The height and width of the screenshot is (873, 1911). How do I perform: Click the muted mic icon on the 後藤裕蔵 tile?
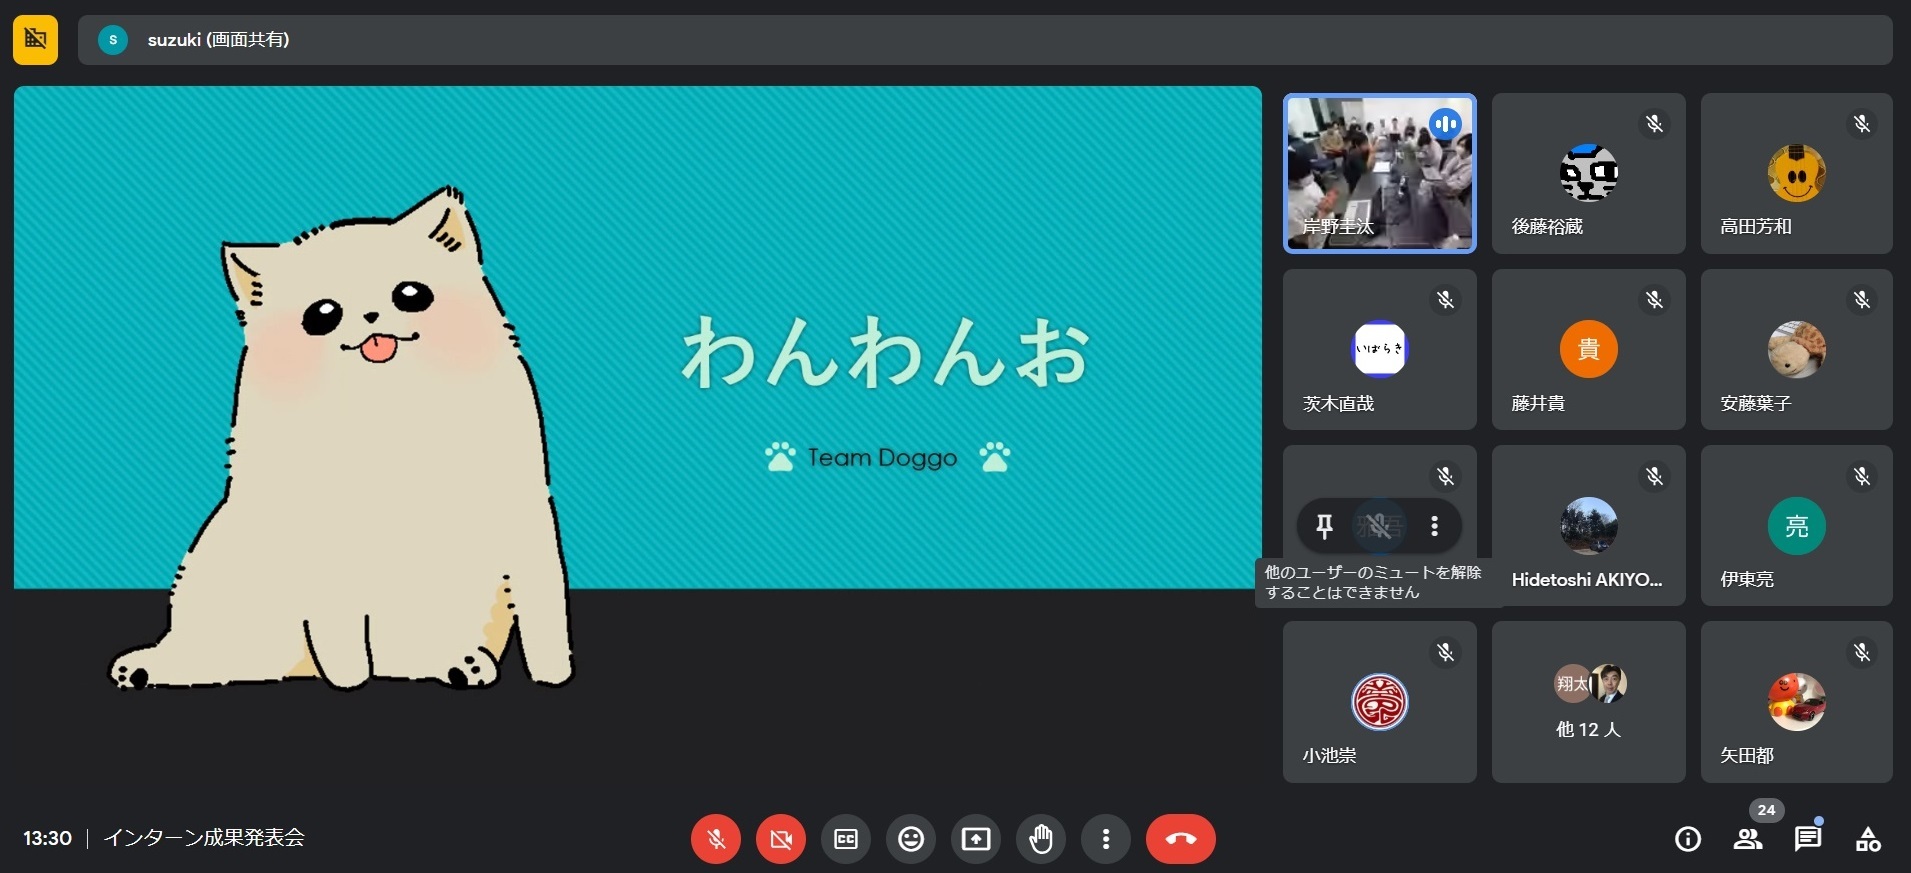1655,124
